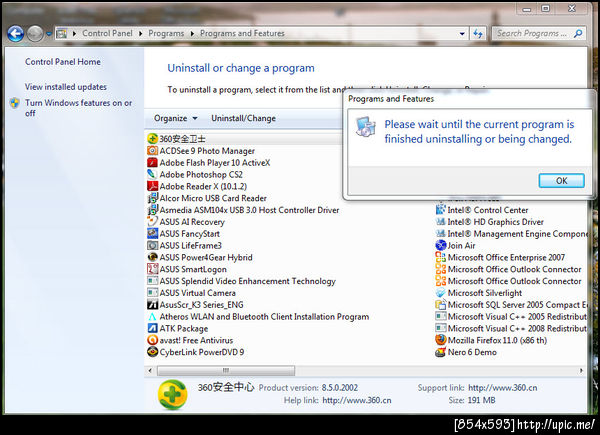Open the recent pages dropdown beside Forward

tap(49, 34)
